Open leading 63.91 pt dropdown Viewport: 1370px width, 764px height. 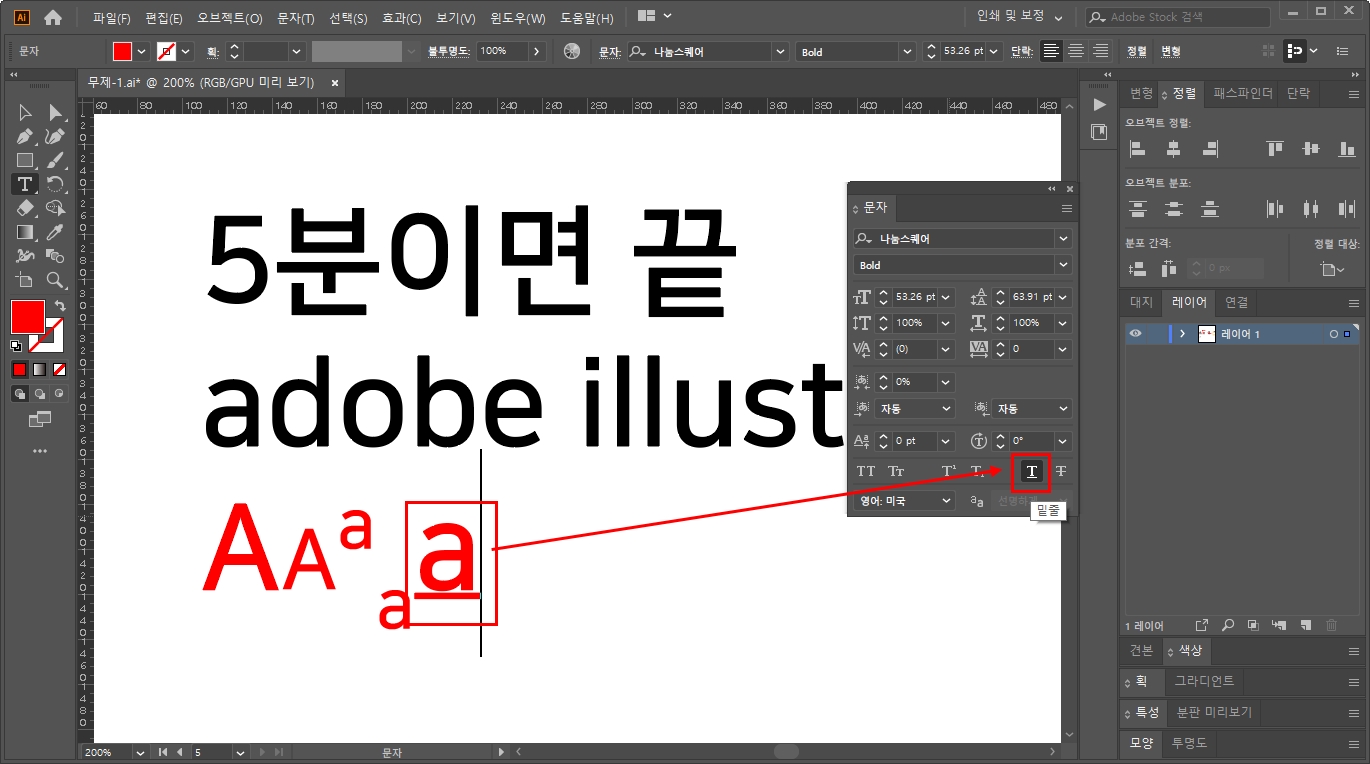point(1063,297)
